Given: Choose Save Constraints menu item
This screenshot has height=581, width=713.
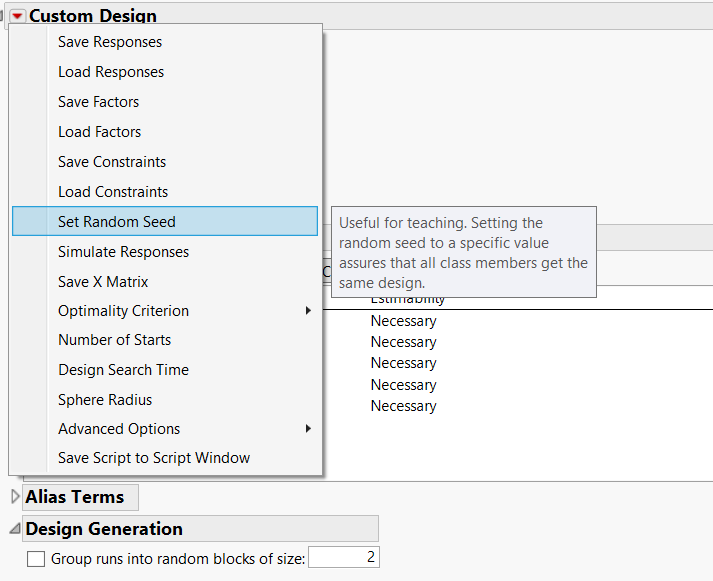Looking at the screenshot, I should (112, 162).
